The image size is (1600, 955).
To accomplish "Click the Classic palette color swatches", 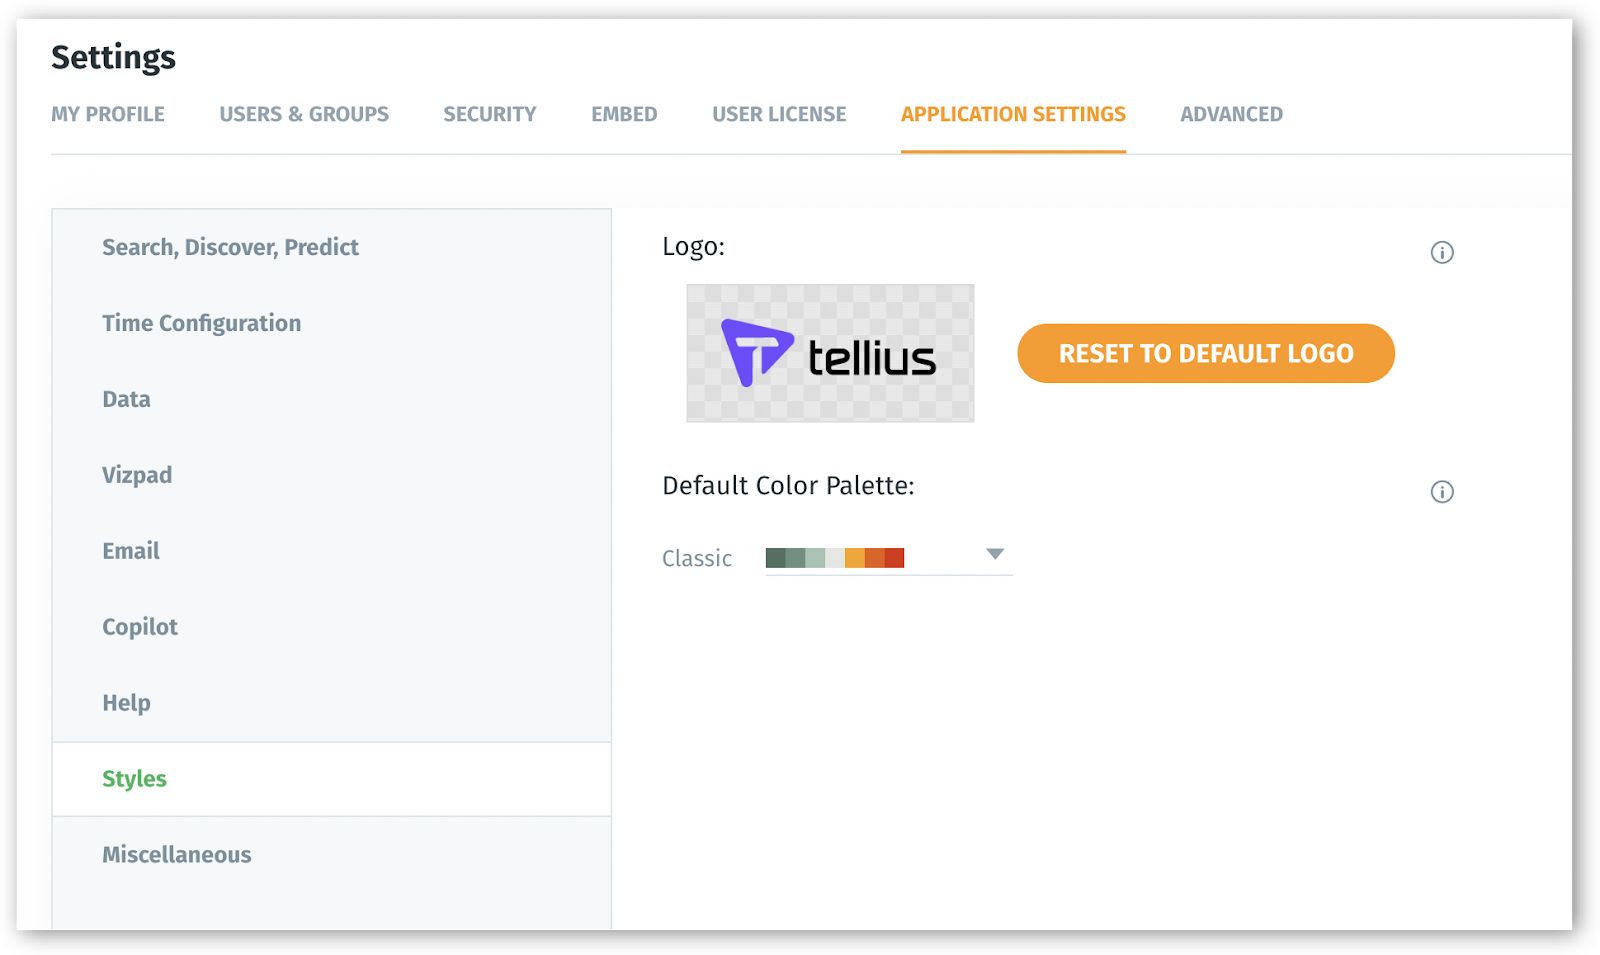I will point(834,558).
